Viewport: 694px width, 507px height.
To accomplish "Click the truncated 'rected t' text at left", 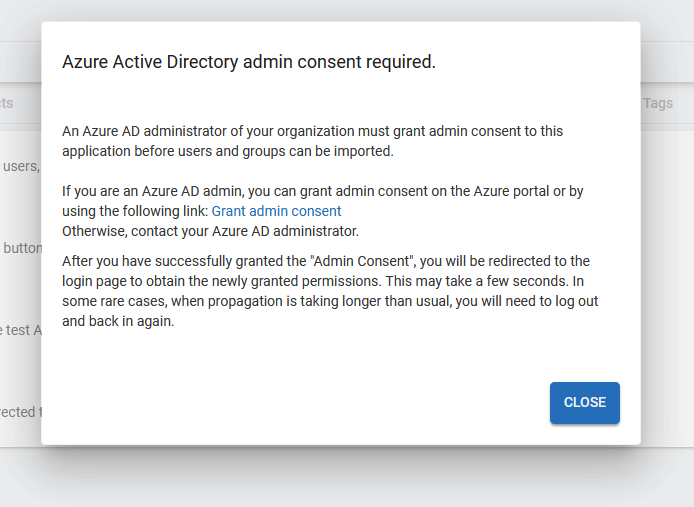I will coord(20,412).
